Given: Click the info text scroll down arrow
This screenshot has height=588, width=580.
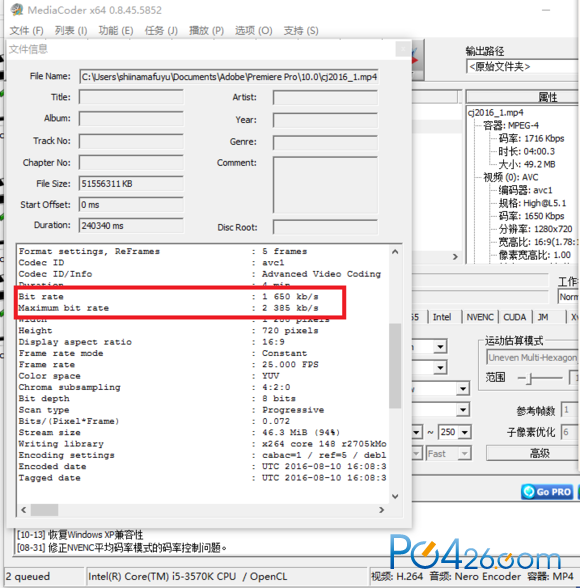Looking at the screenshot, I should coord(395,496).
